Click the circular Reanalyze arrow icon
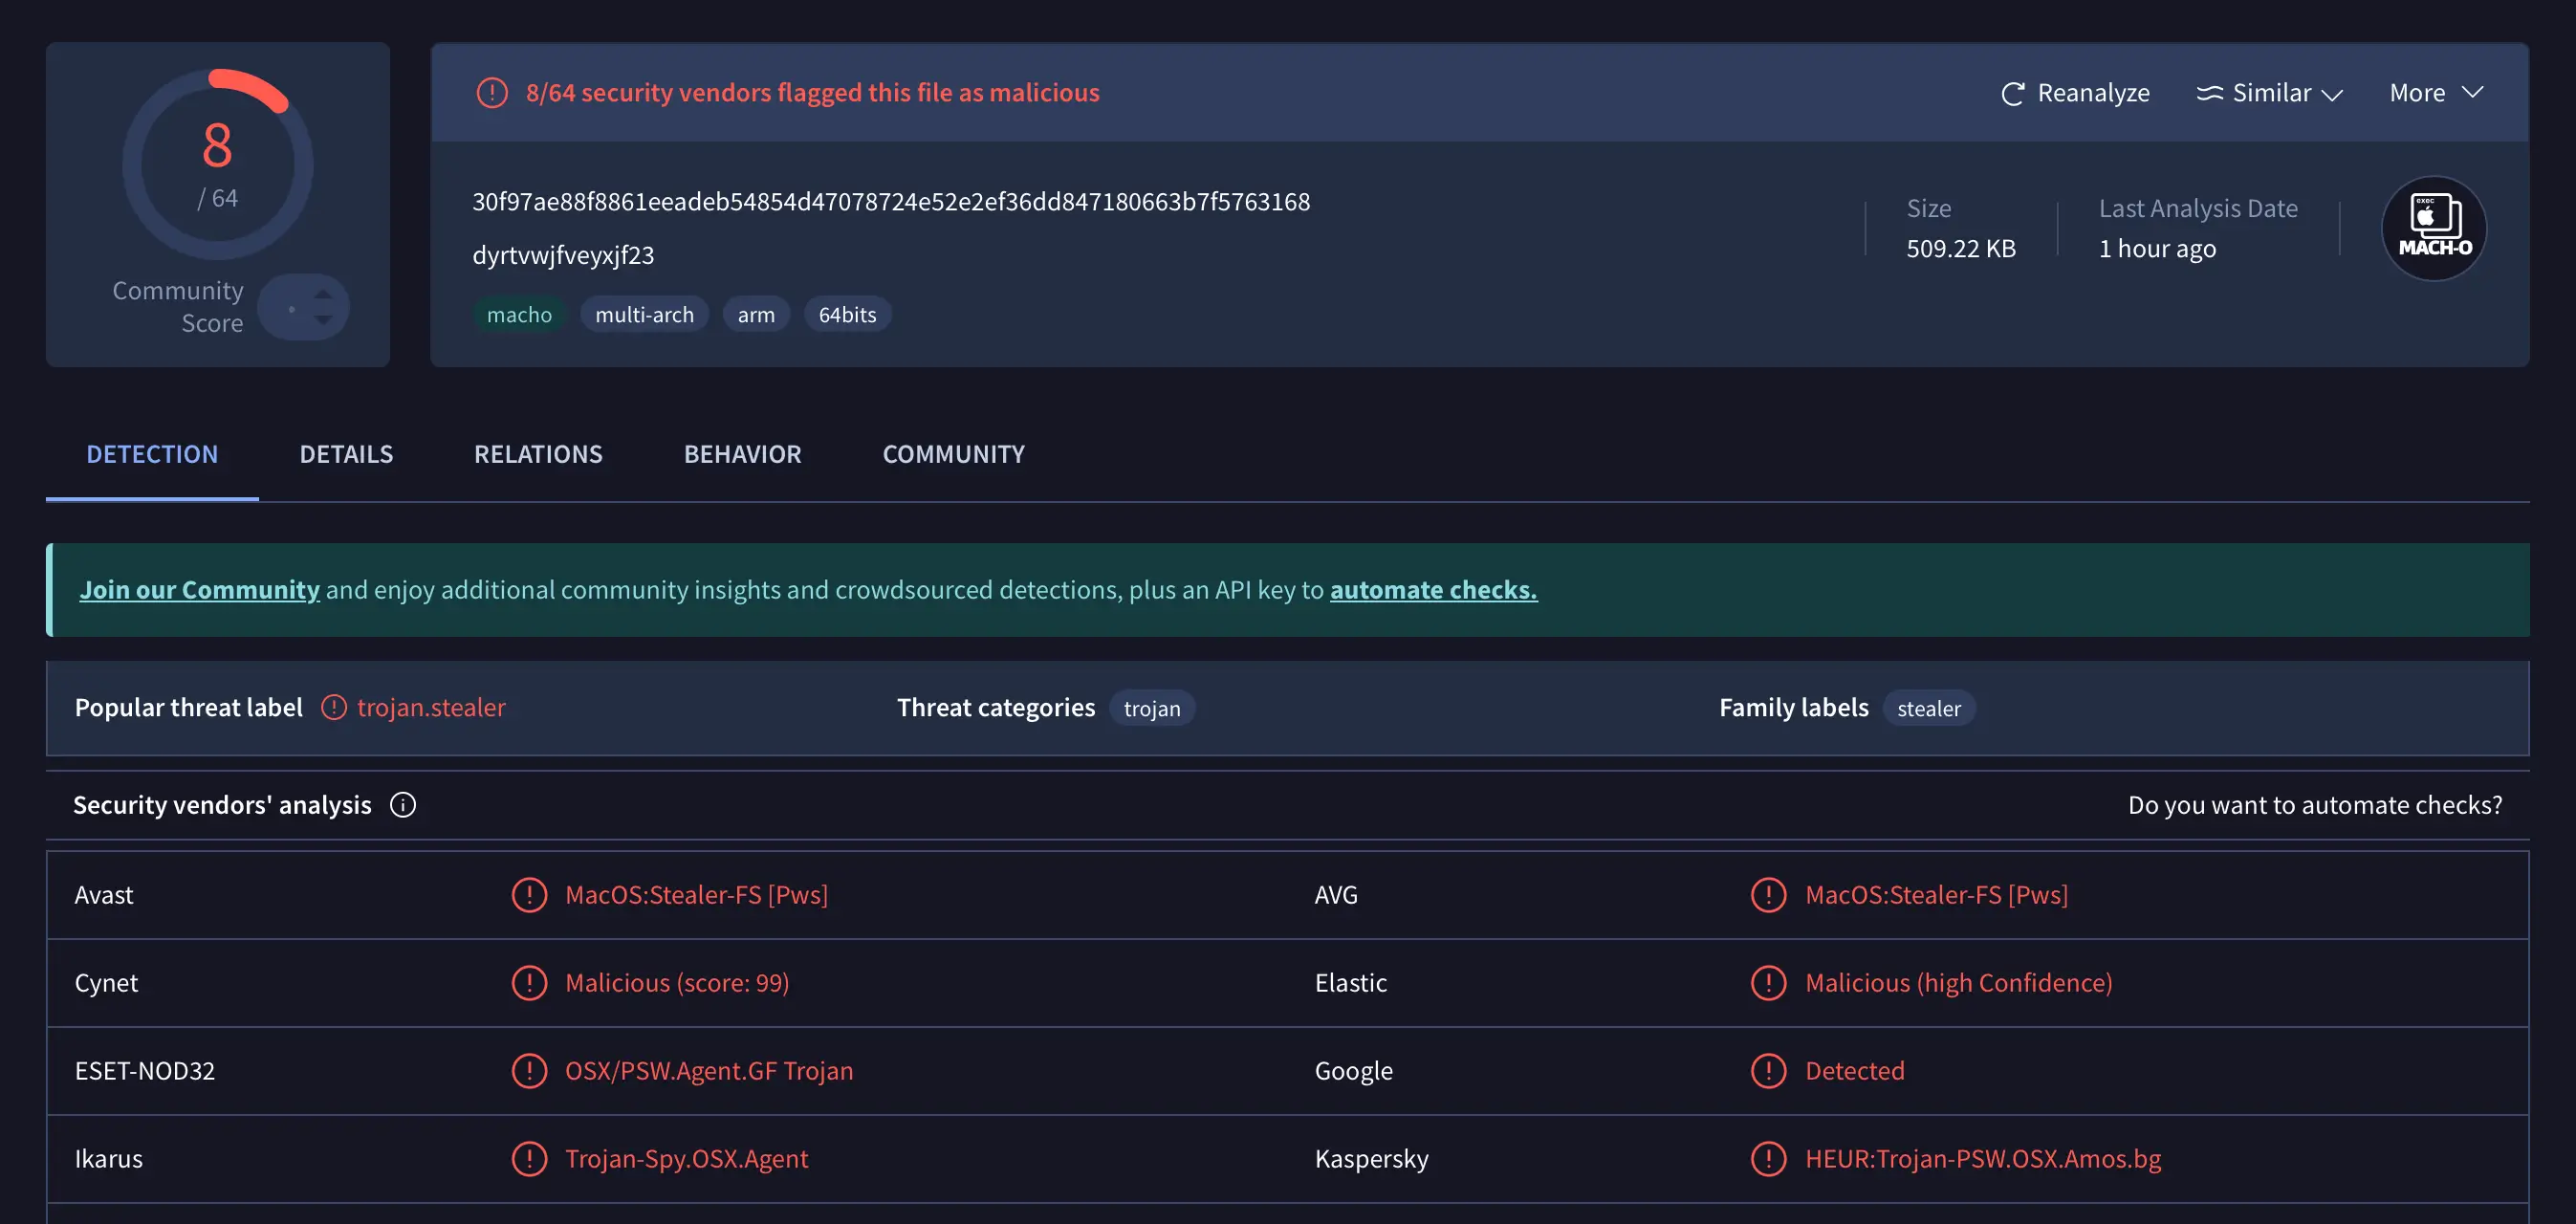The image size is (2576, 1224). point(2012,92)
